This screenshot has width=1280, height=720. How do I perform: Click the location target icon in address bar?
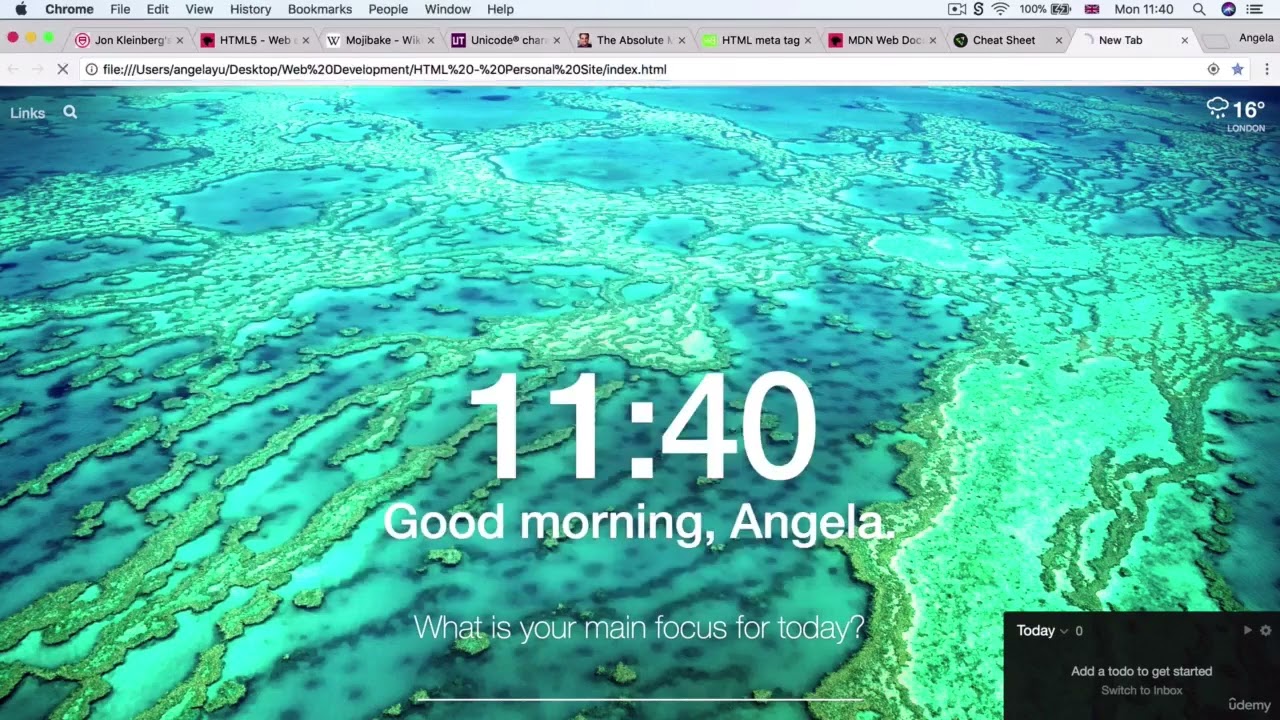click(1213, 69)
